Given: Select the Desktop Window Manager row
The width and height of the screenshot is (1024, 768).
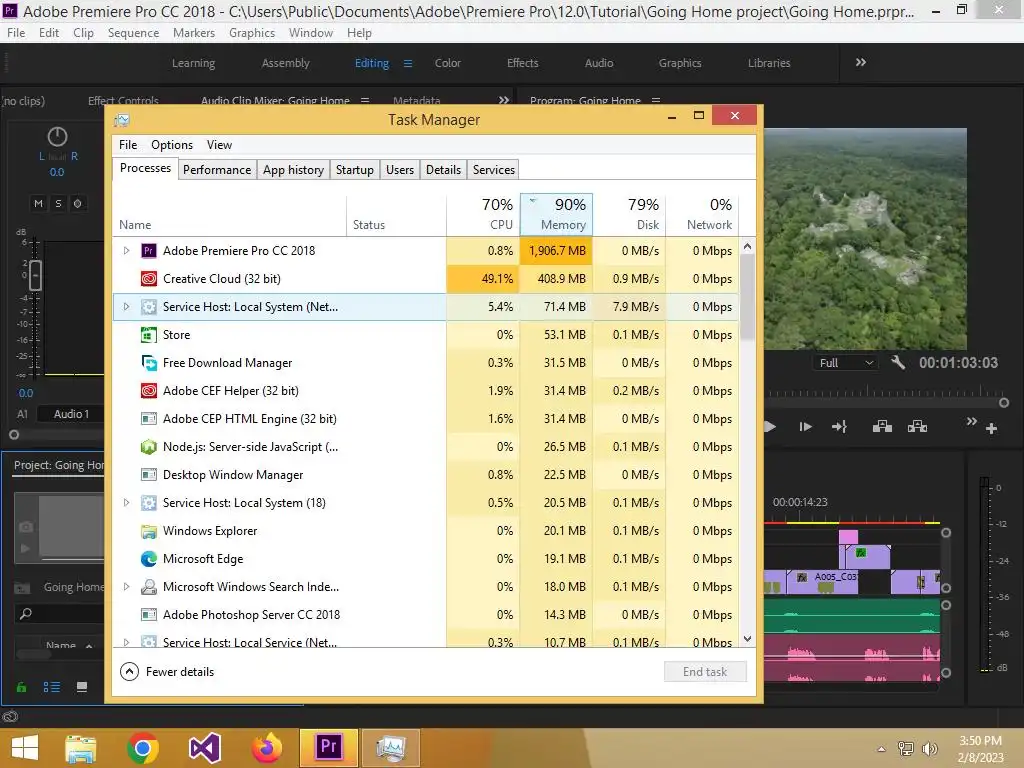Looking at the screenshot, I should (426, 475).
